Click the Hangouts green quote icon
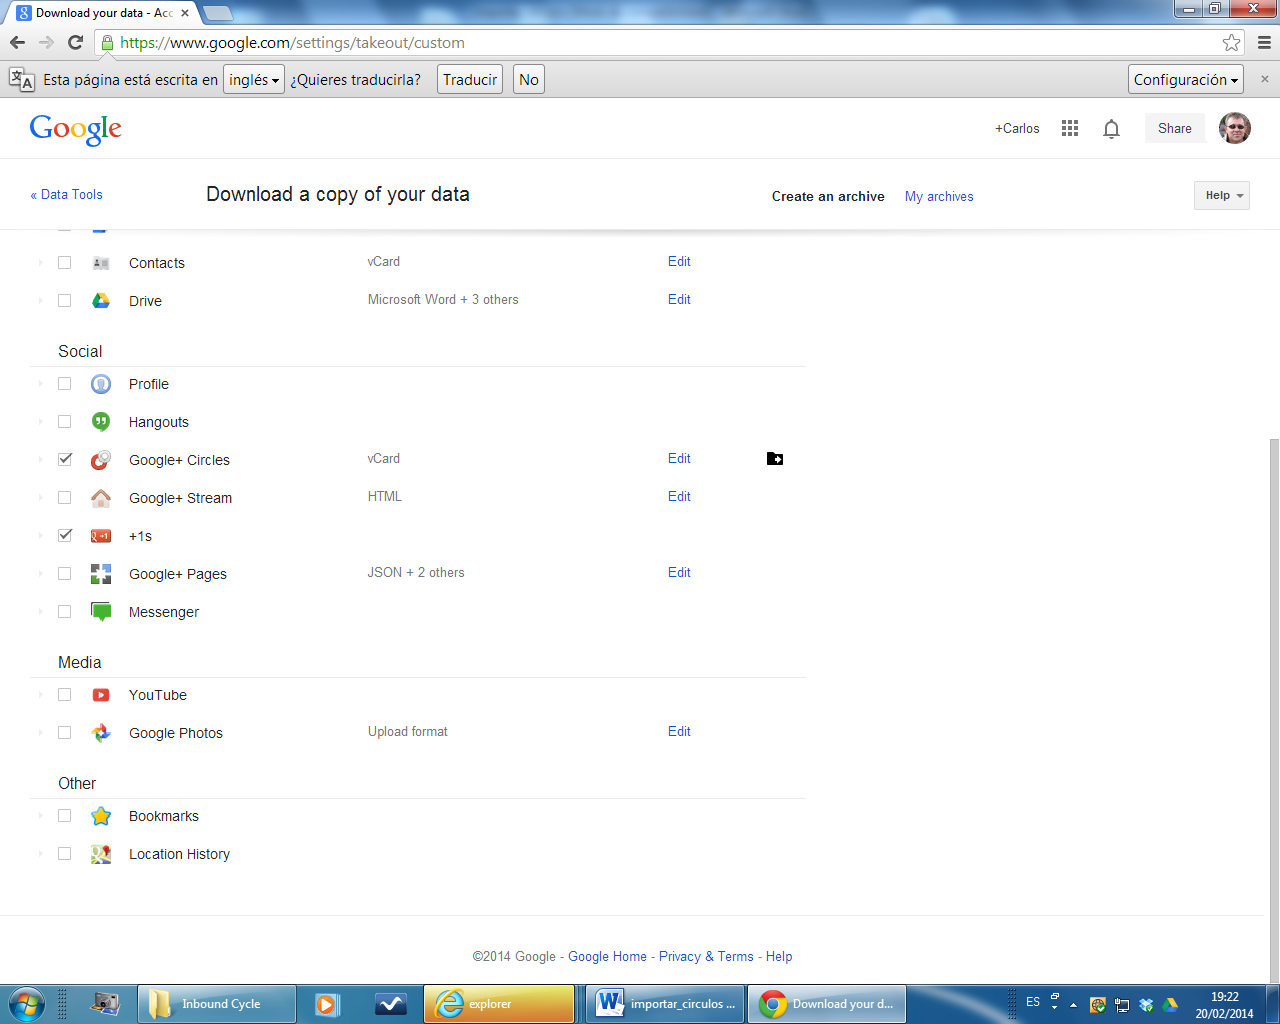The height and width of the screenshot is (1024, 1280). click(101, 422)
